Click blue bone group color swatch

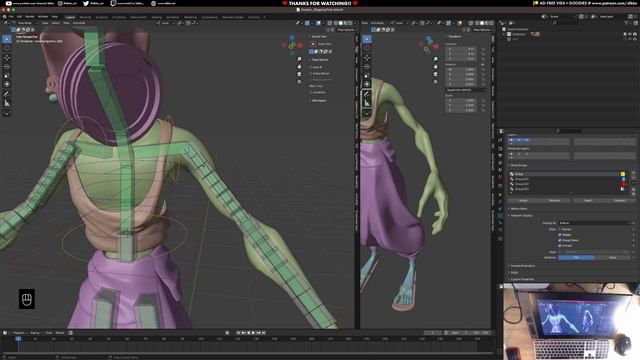(x=623, y=179)
